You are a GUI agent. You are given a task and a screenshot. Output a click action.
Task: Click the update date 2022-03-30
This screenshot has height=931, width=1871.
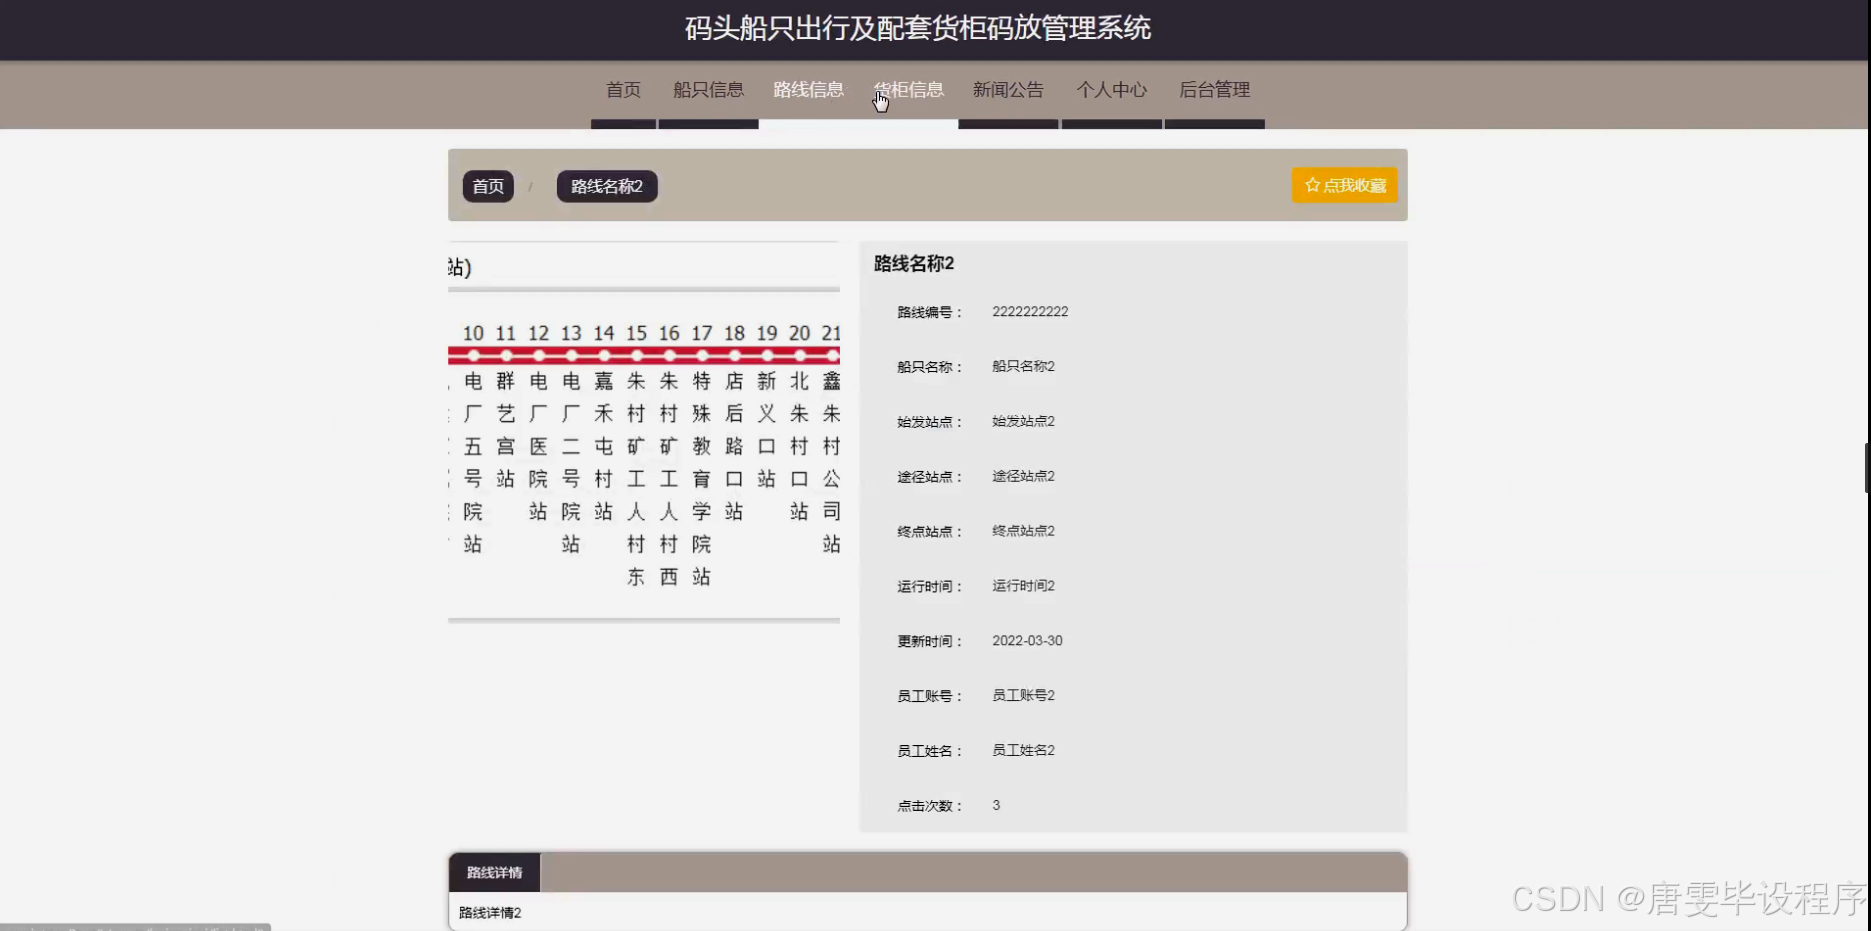tap(1027, 641)
